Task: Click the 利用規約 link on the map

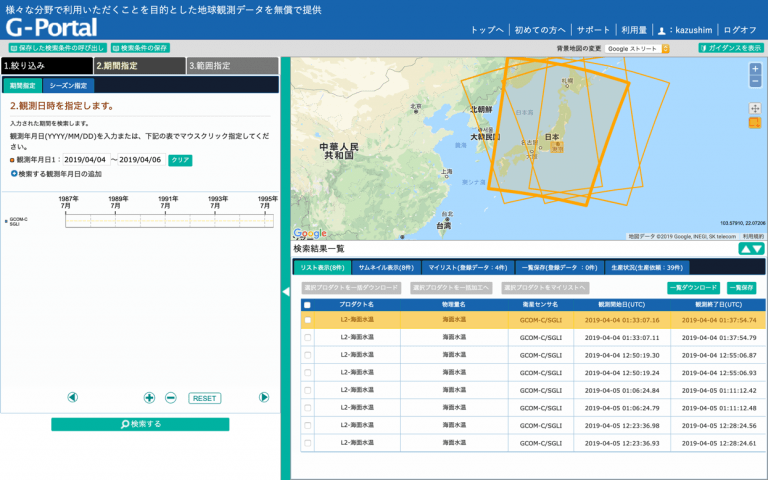Action: 753,237
